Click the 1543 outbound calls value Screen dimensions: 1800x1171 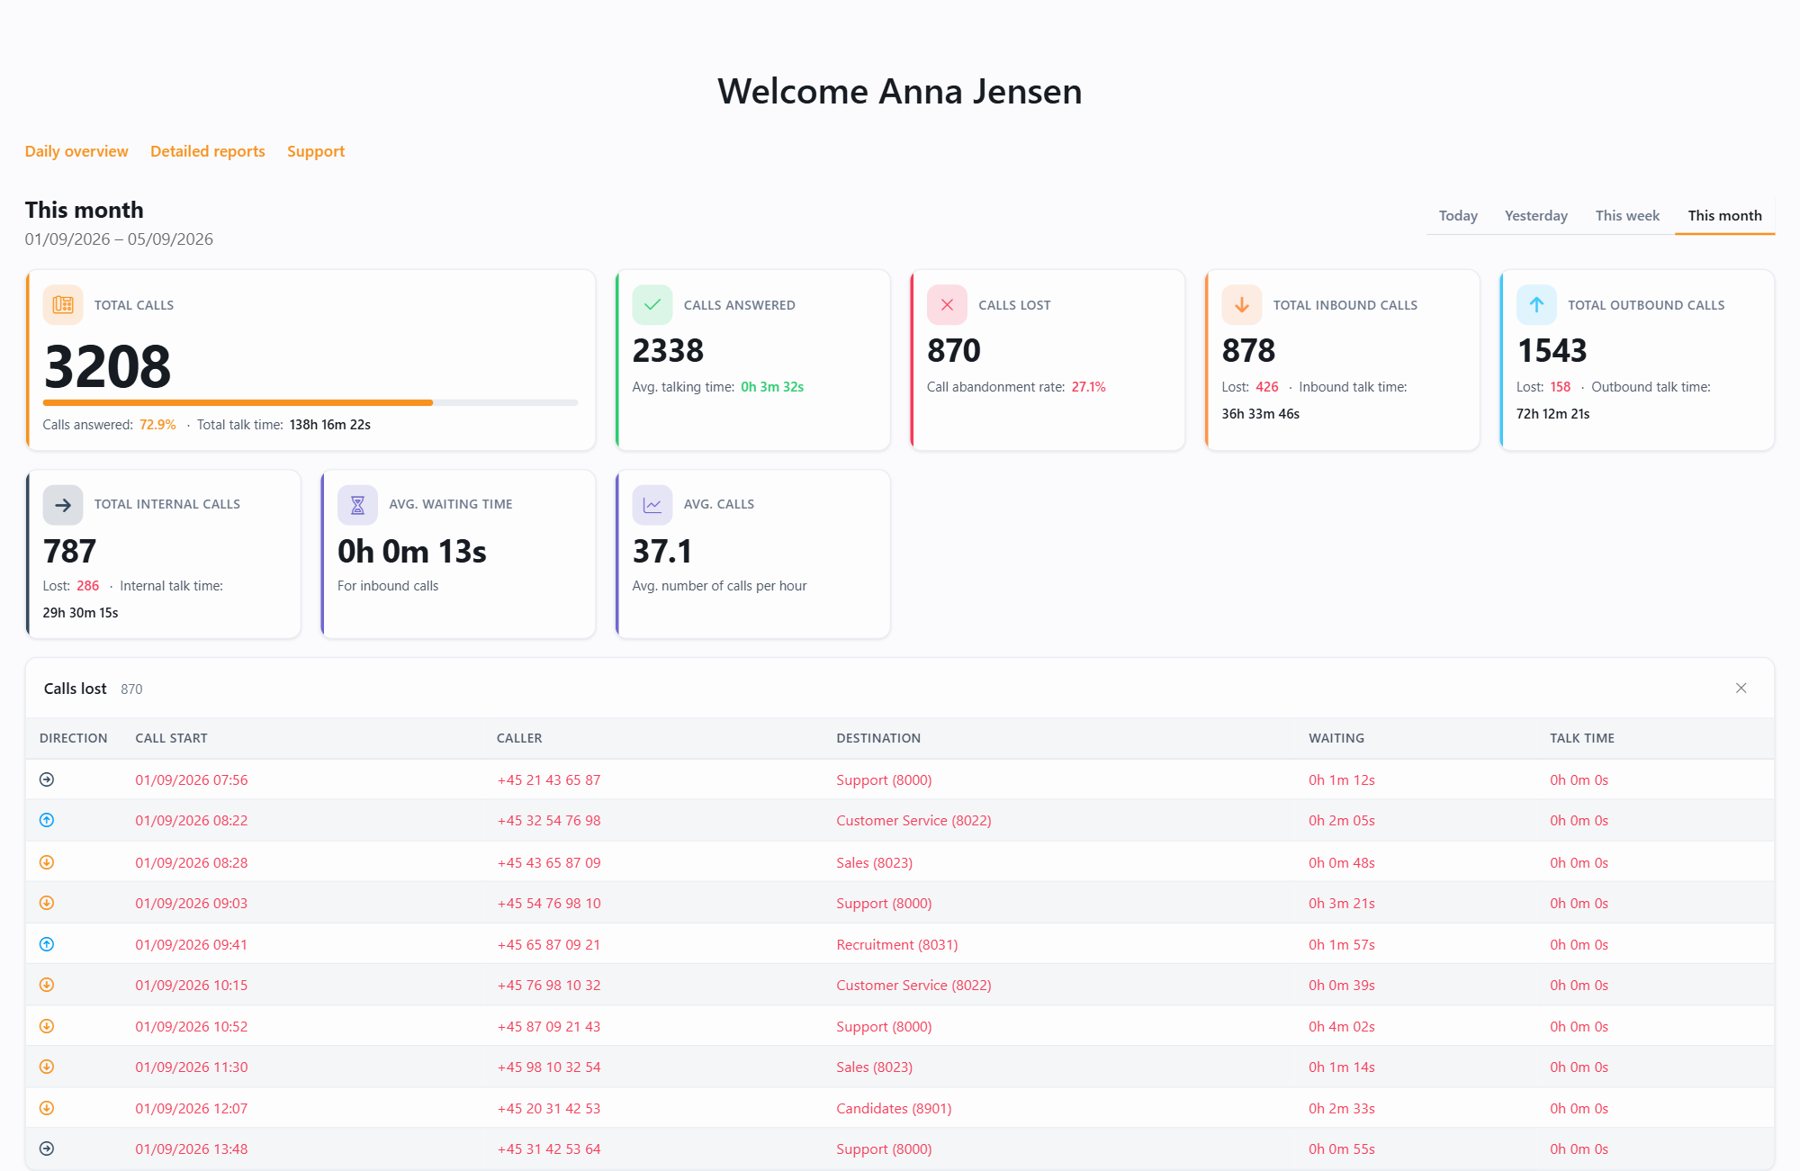1552,351
